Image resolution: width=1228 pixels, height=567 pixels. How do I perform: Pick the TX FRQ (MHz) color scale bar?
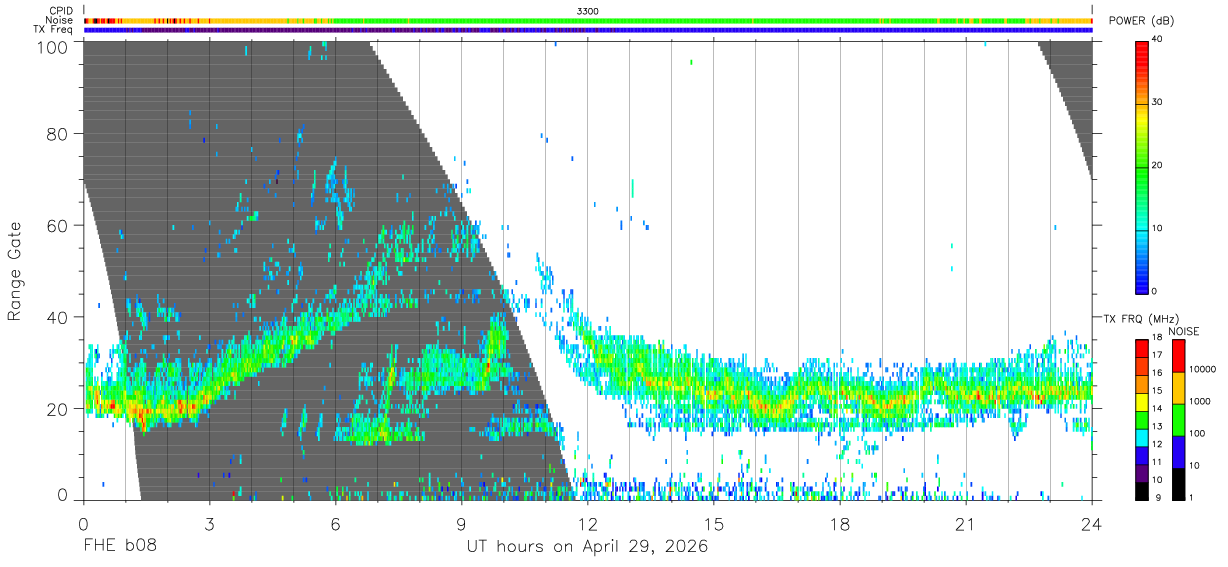[x=1142, y=420]
